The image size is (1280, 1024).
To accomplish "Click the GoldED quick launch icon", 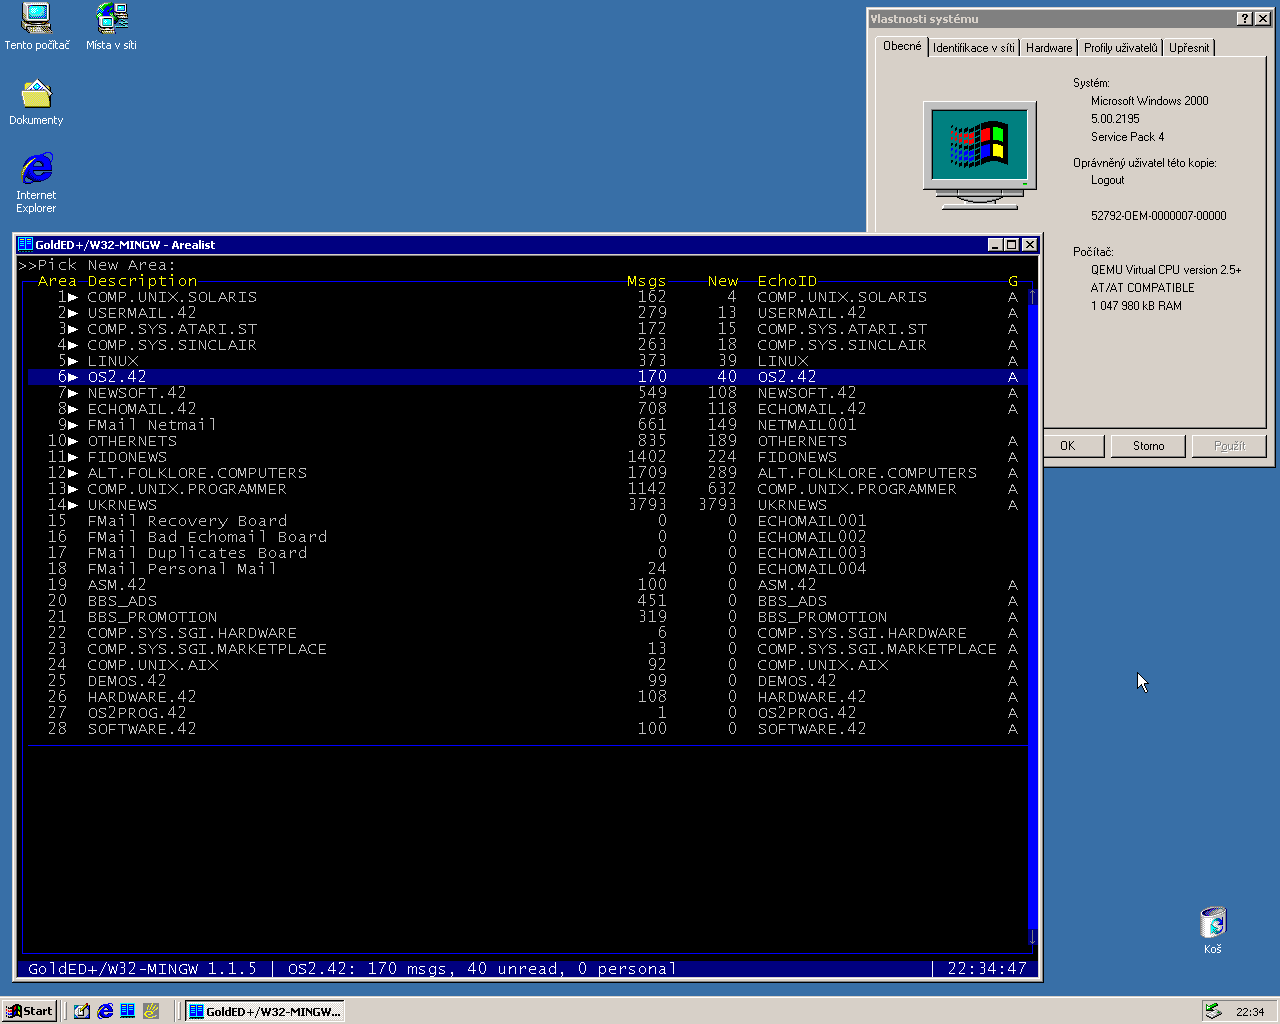I will [x=128, y=1011].
